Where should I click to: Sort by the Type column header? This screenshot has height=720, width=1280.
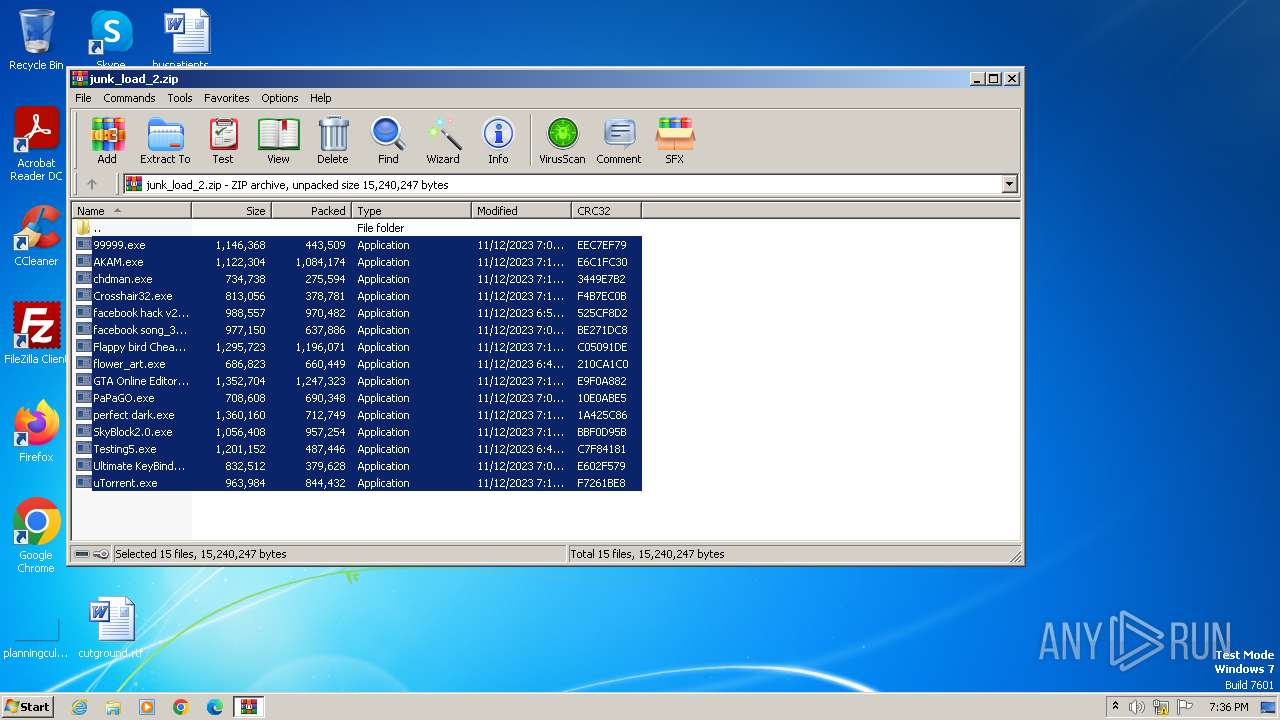411,211
